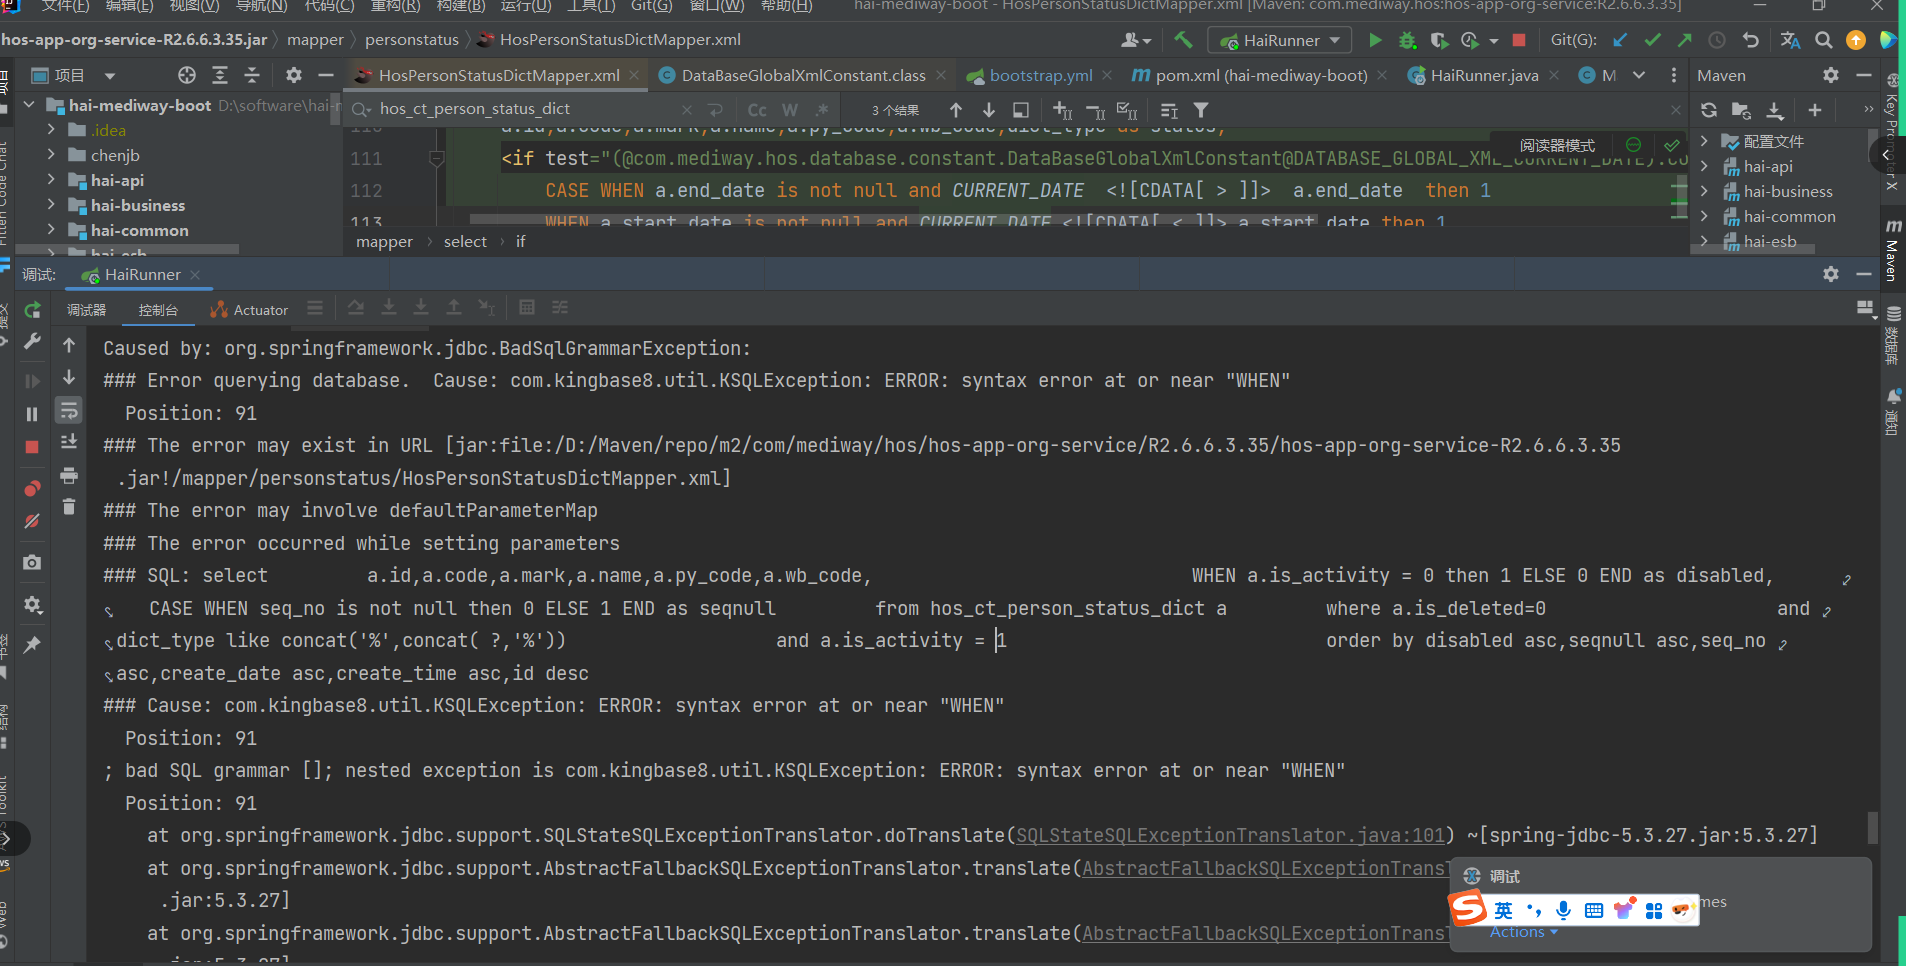Toggle match case (Cc) in search
Viewport: 1906px width, 966px height.
pos(757,110)
